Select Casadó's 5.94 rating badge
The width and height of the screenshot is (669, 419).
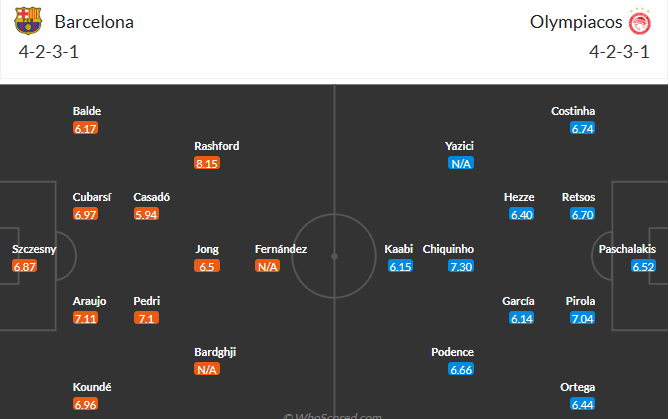(x=147, y=214)
